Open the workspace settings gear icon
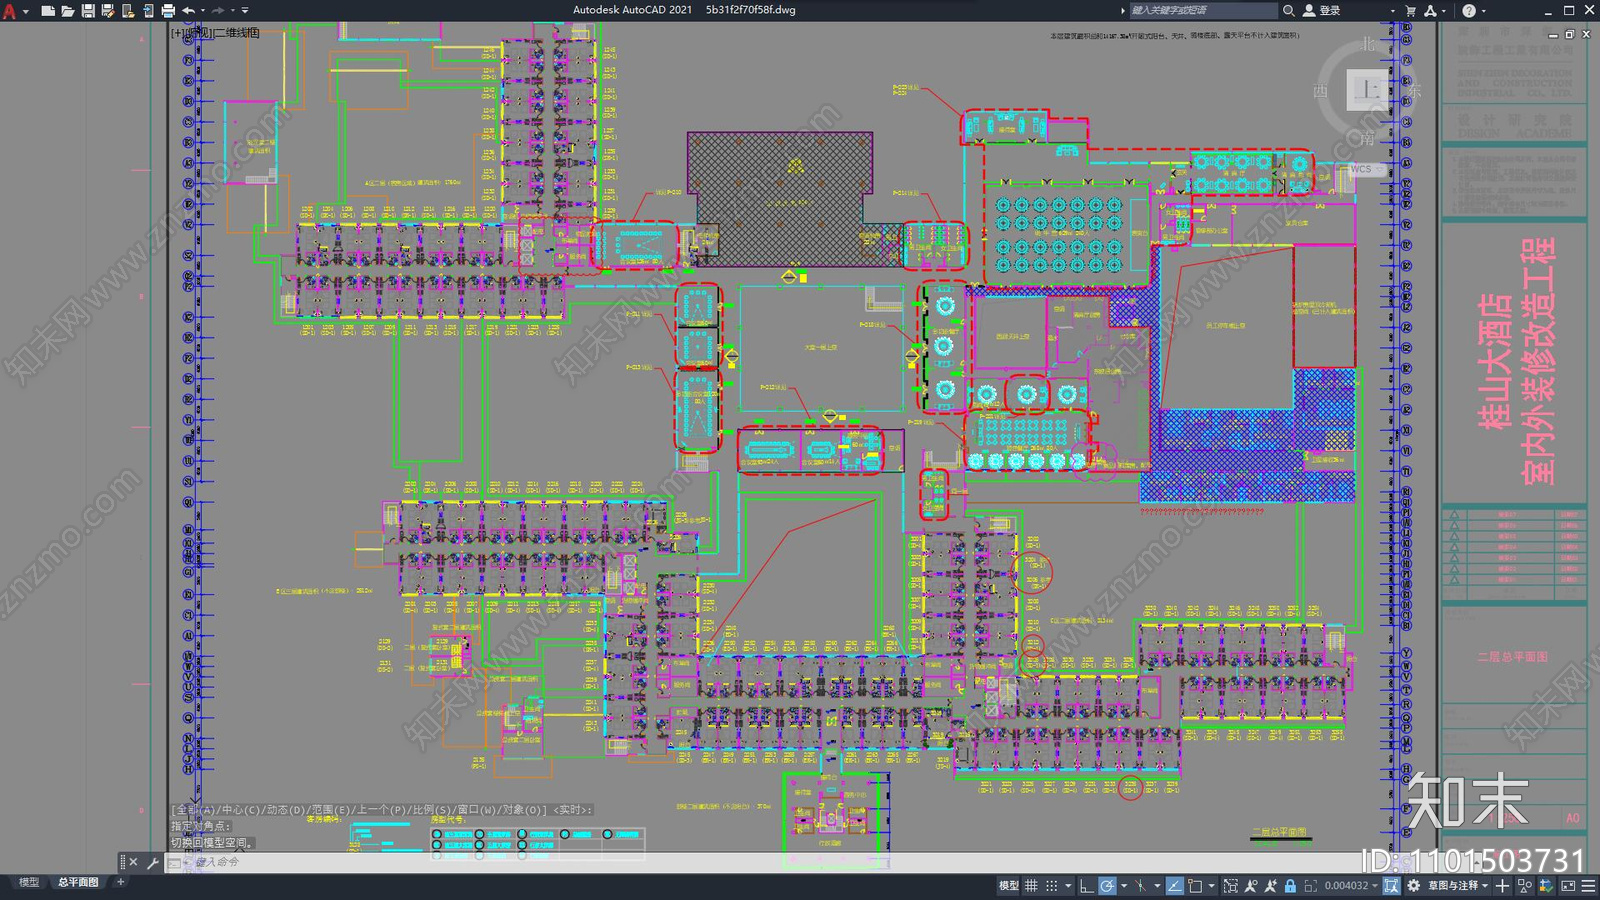 click(1413, 885)
